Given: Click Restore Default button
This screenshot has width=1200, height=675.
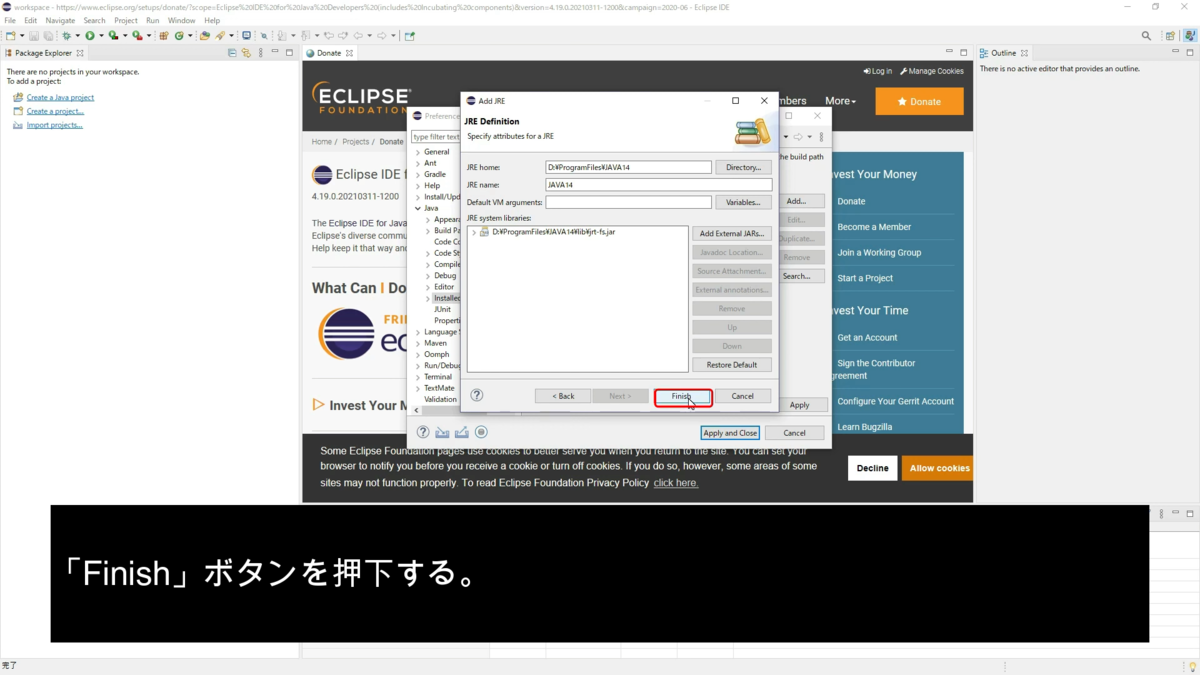Looking at the screenshot, I should click(732, 365).
